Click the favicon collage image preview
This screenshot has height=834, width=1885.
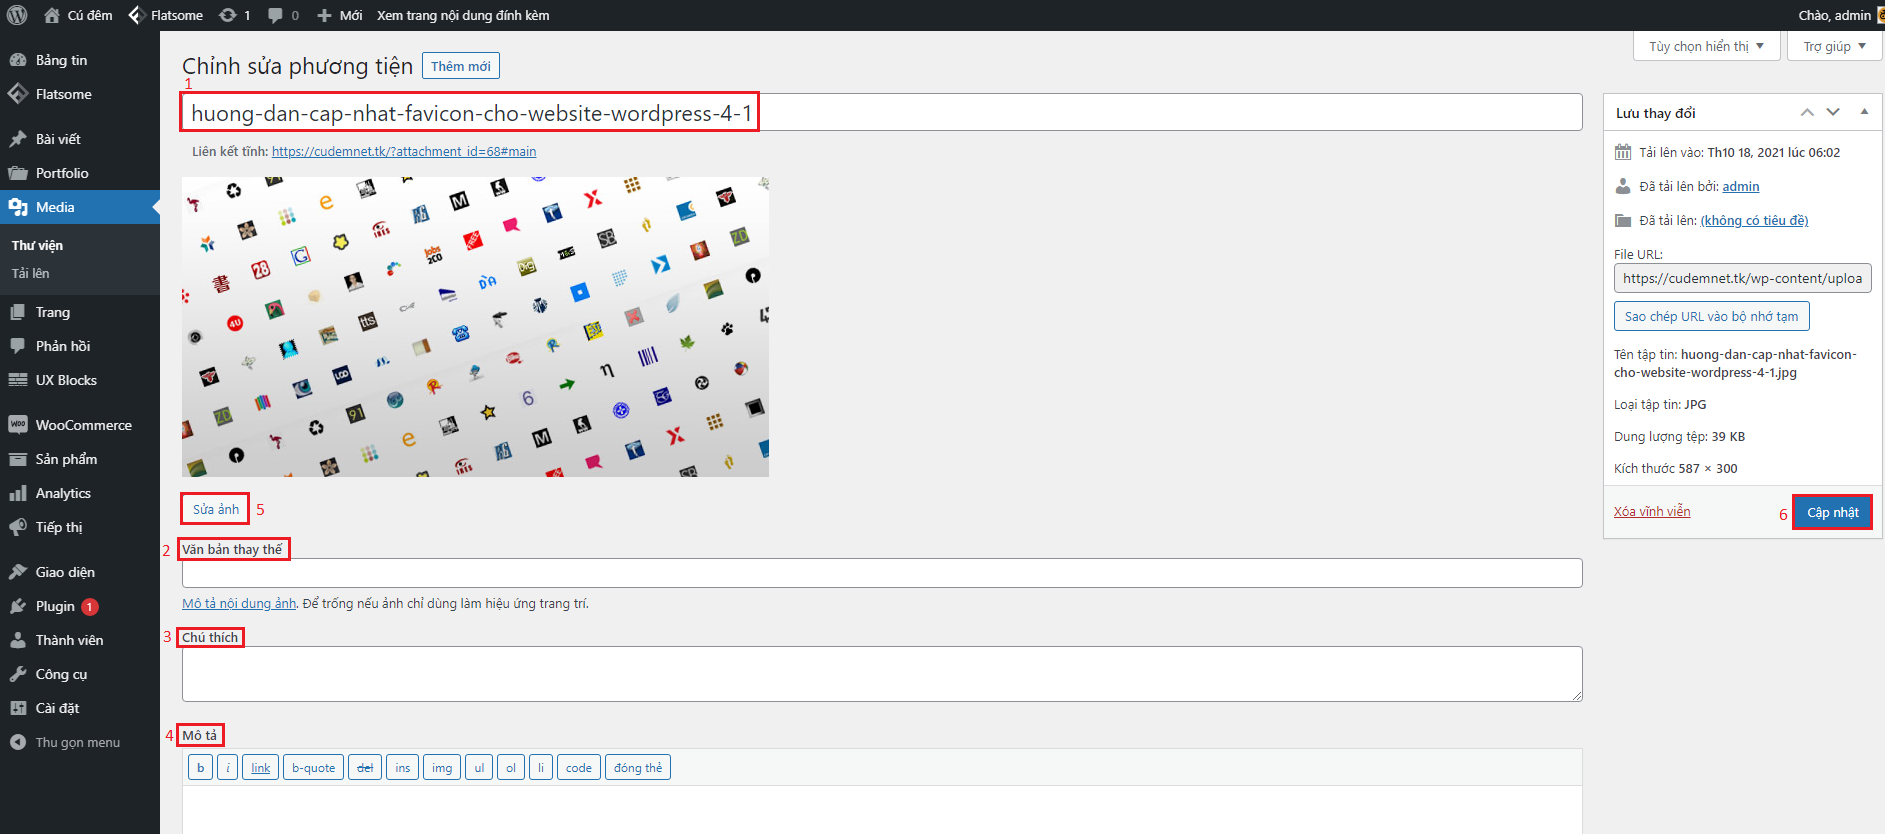[475, 327]
